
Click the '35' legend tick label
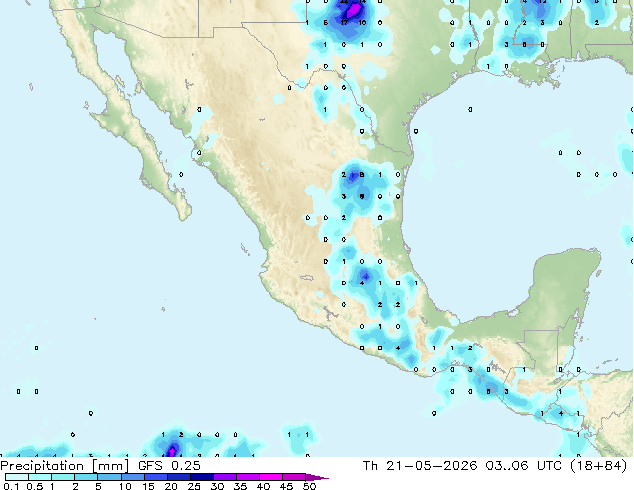tap(240, 486)
